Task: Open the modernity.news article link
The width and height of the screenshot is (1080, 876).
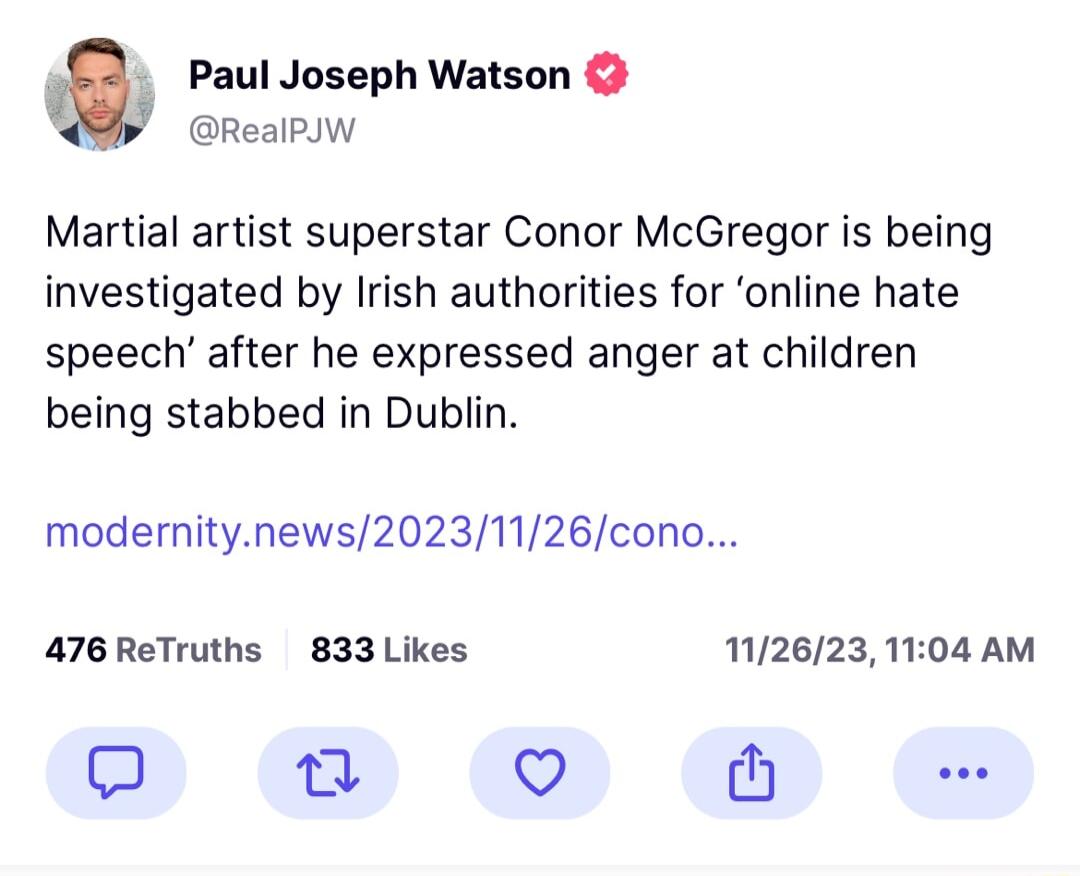Action: tap(390, 535)
